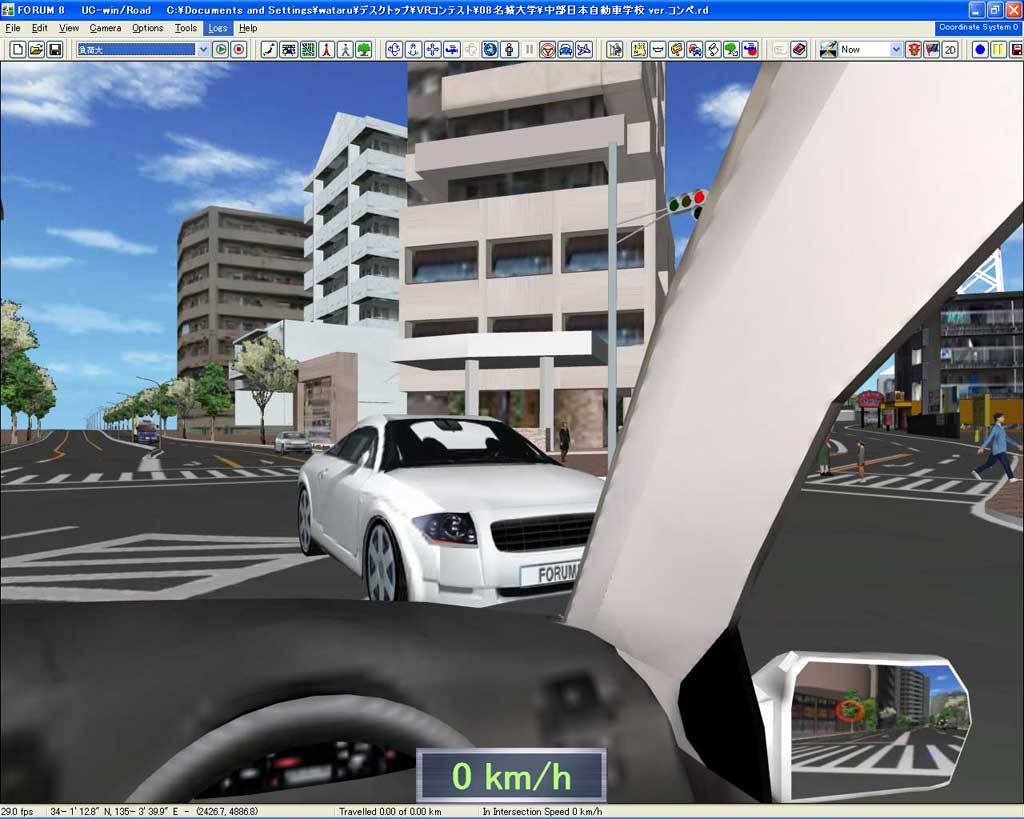Click the 0 km/h speed display

tap(511, 776)
